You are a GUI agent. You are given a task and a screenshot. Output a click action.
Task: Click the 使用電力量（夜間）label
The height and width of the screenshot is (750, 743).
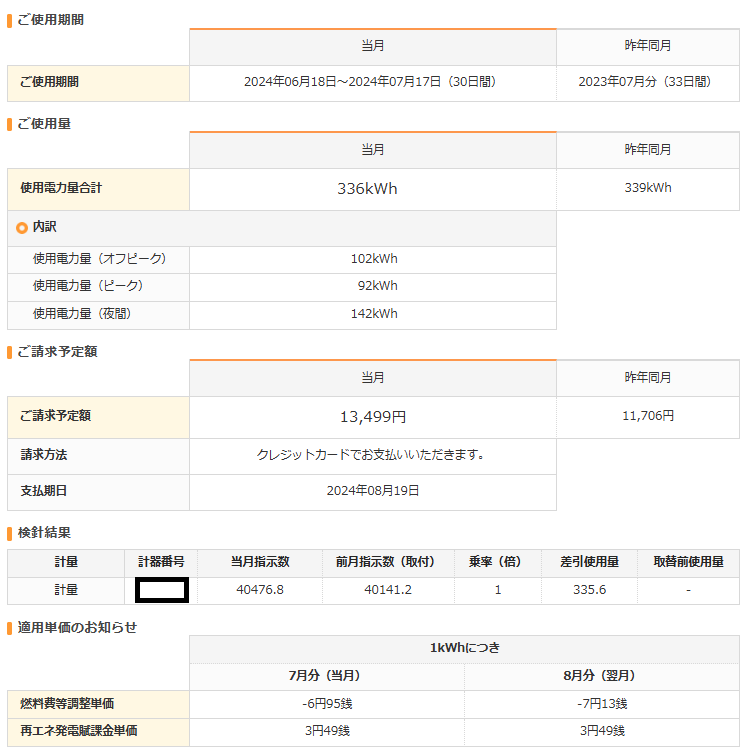[x=82, y=314]
